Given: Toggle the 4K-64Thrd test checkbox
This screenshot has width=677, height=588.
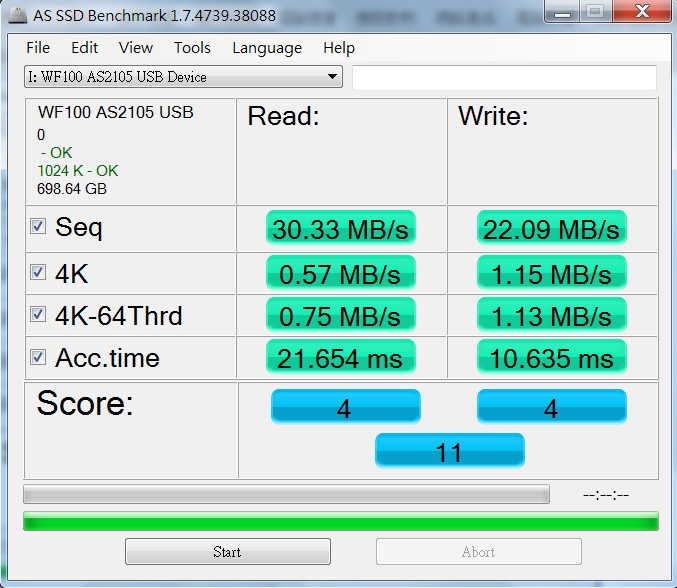Looking at the screenshot, I should tap(38, 314).
